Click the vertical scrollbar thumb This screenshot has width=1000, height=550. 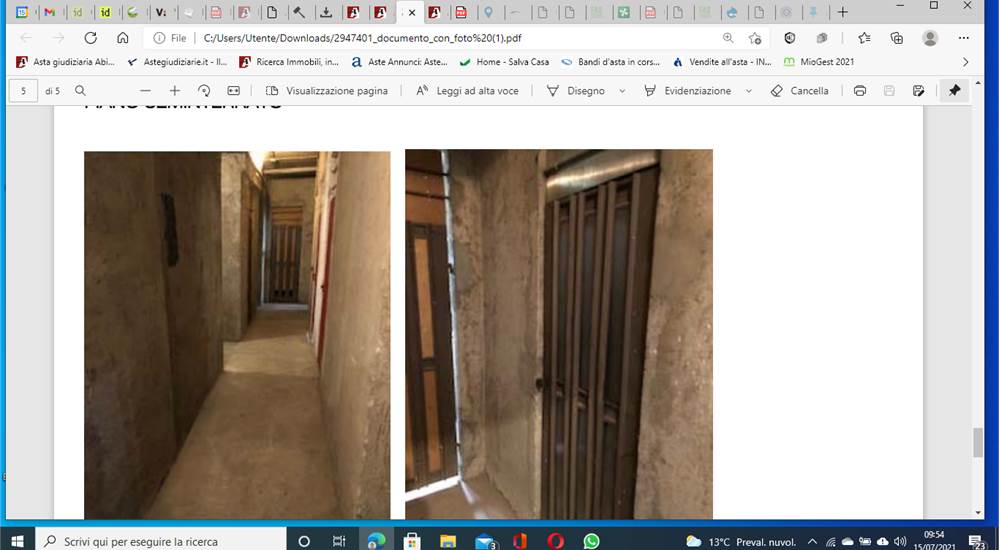[x=978, y=442]
